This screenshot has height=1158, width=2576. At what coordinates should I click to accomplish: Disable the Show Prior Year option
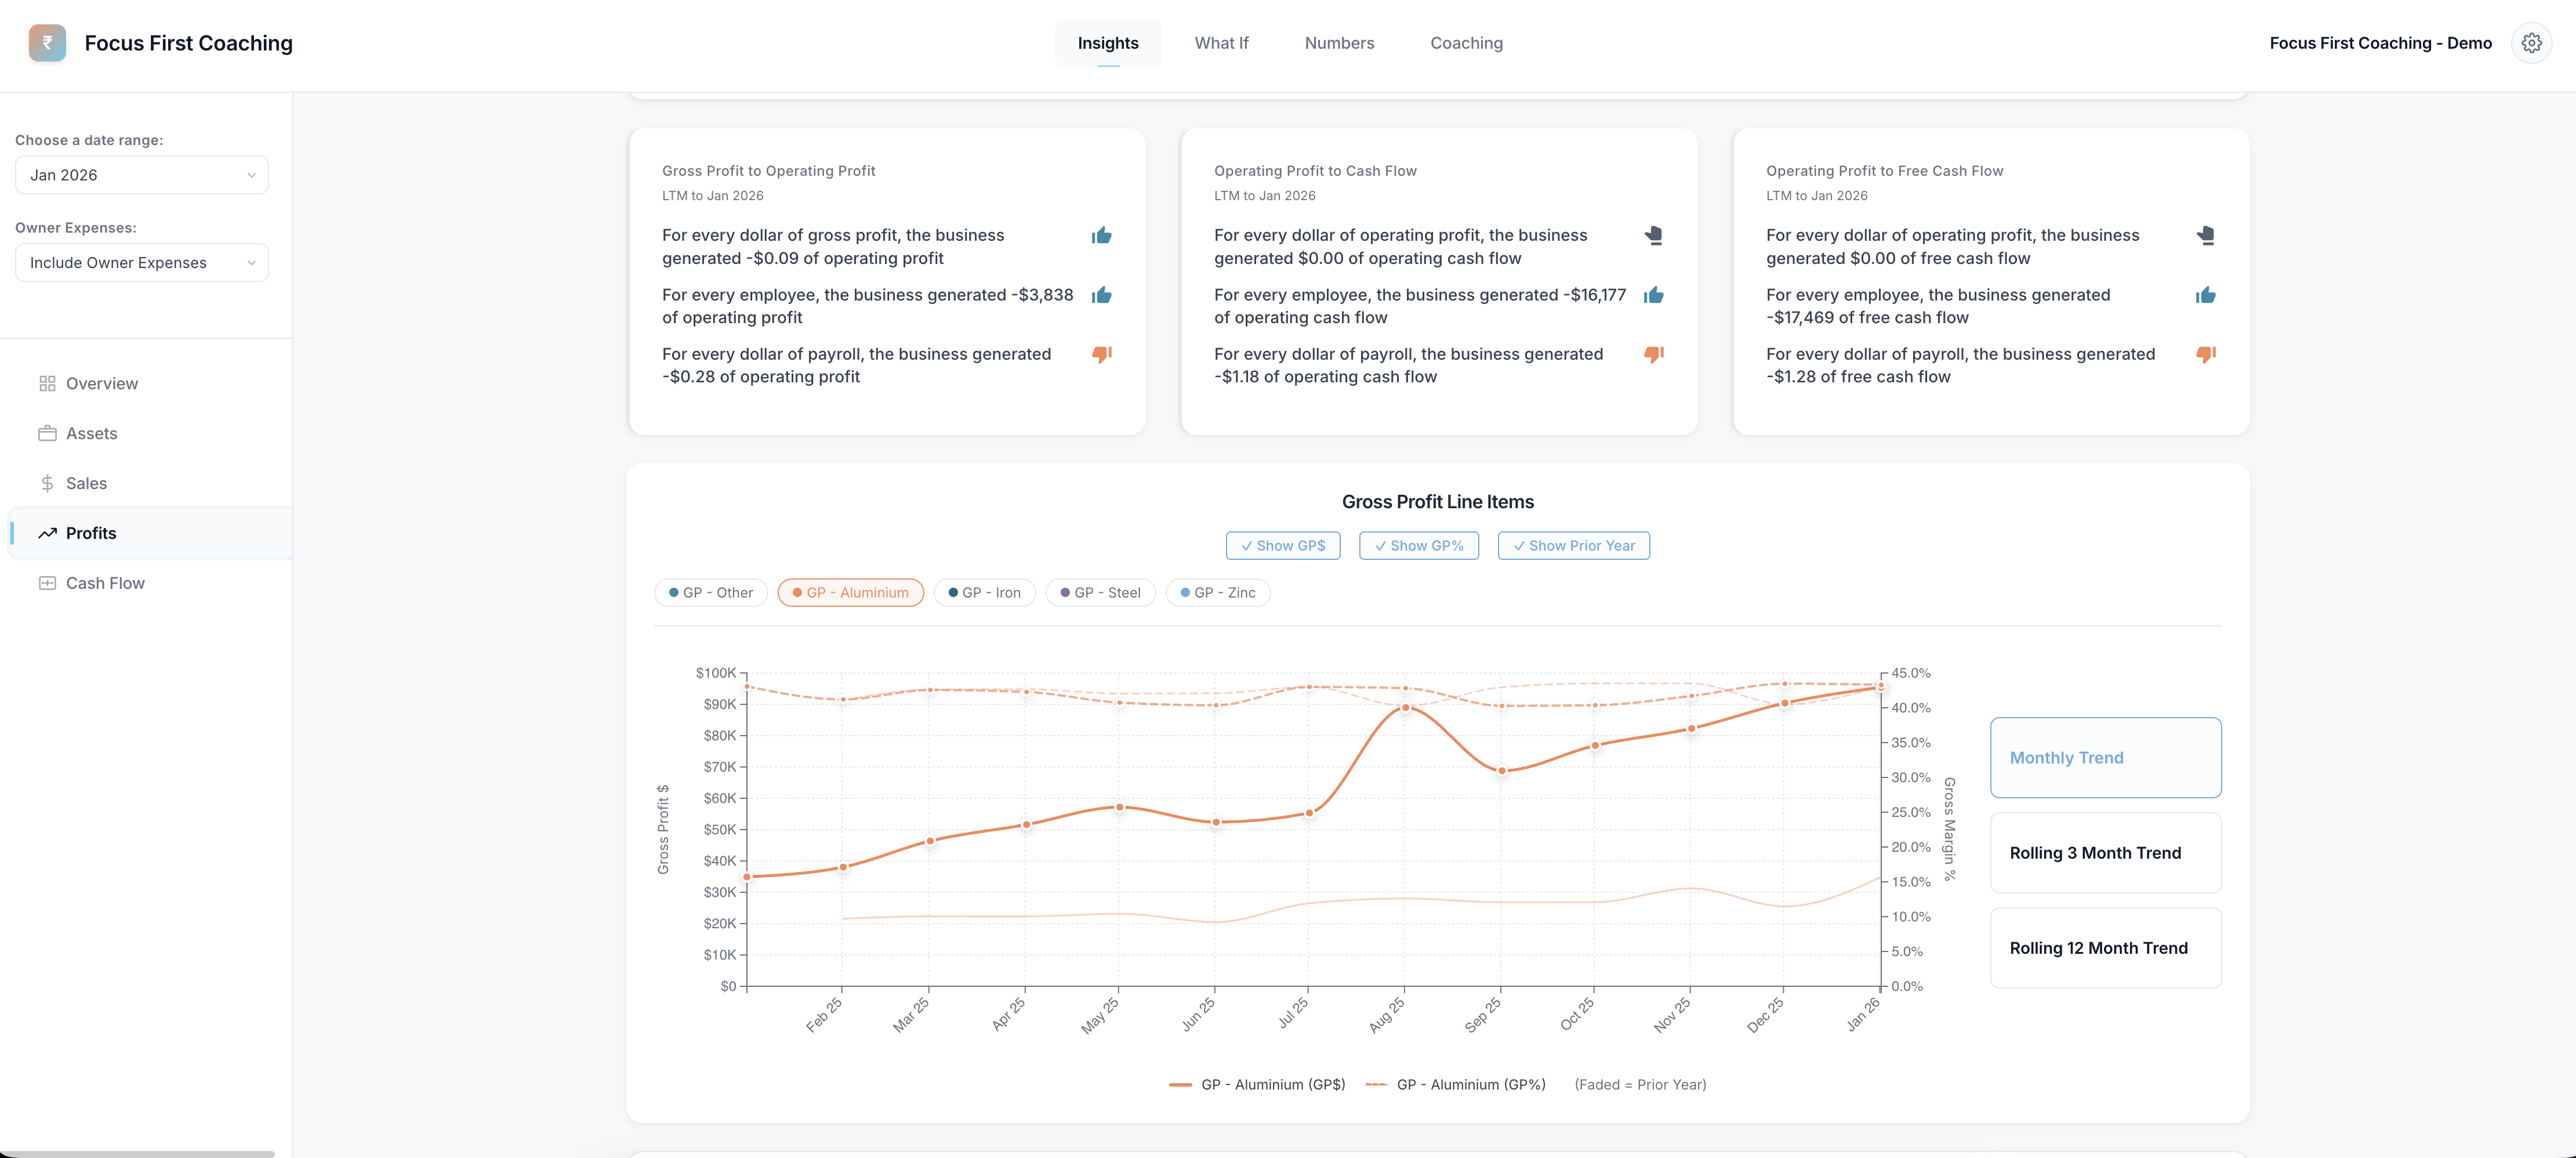coord(1573,545)
